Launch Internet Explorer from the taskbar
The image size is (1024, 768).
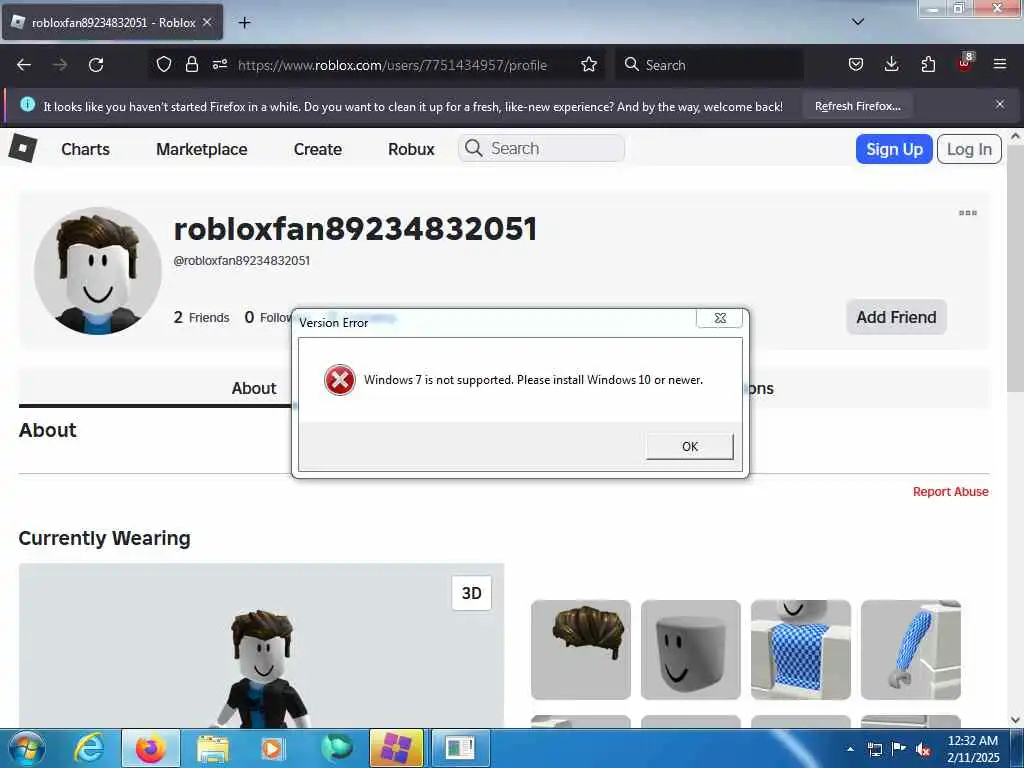[89, 748]
